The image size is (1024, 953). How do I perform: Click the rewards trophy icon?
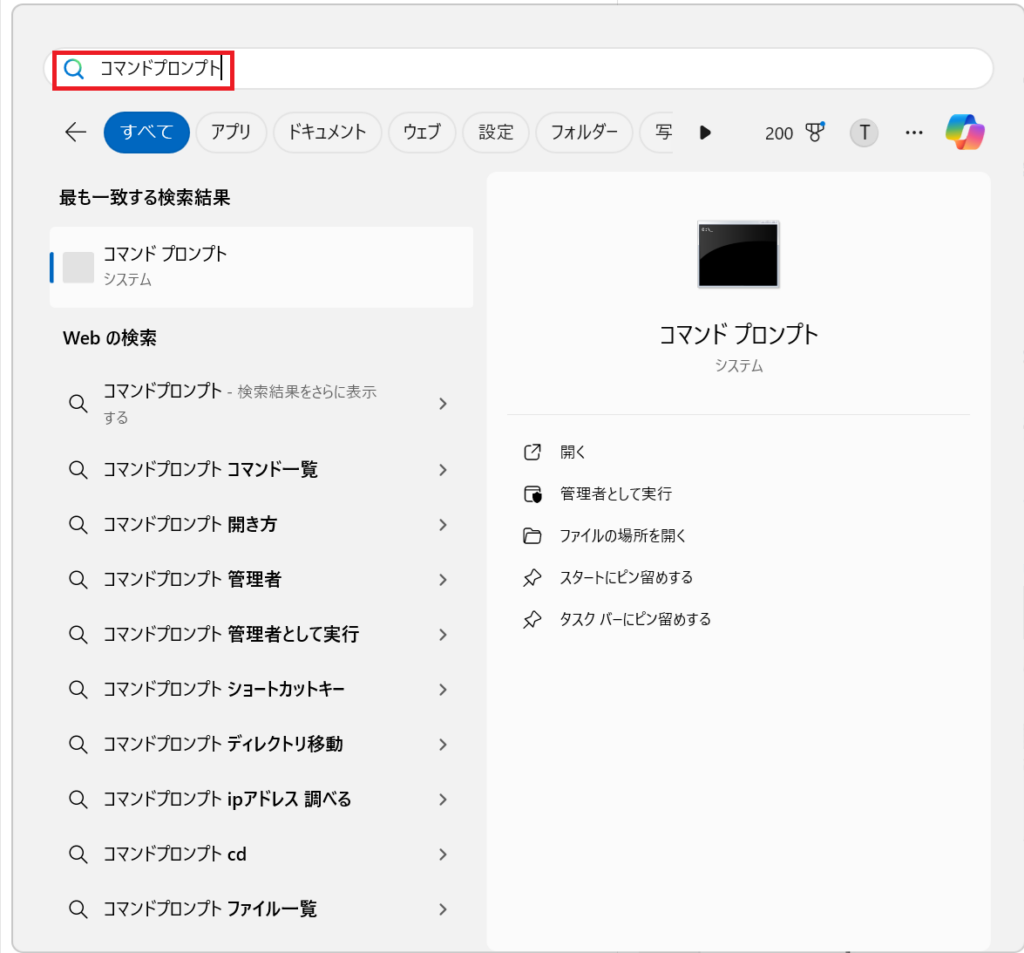point(815,132)
